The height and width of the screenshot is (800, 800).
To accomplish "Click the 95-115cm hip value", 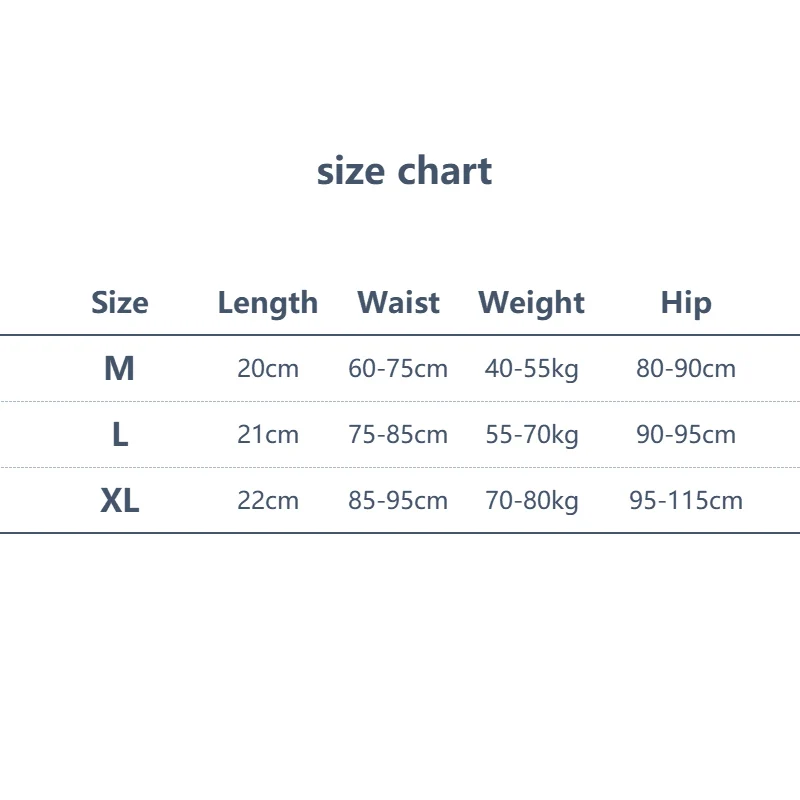I will tap(686, 500).
